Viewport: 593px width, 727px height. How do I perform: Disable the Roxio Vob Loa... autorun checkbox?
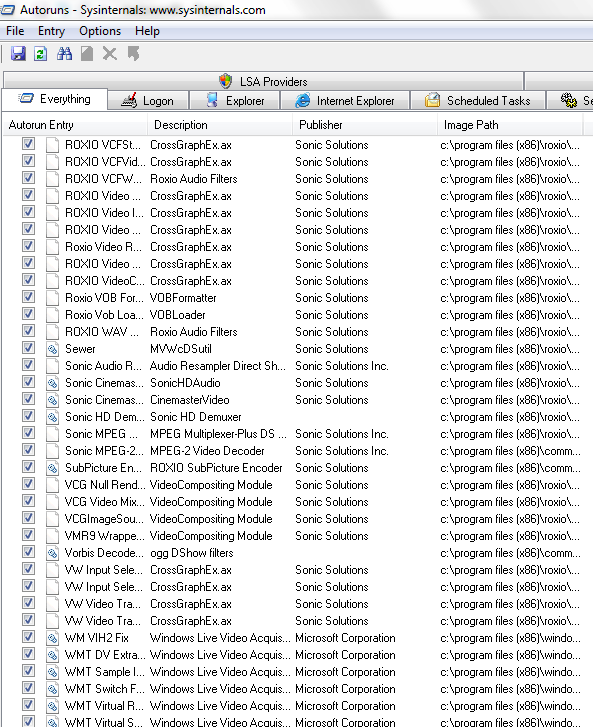(28, 313)
